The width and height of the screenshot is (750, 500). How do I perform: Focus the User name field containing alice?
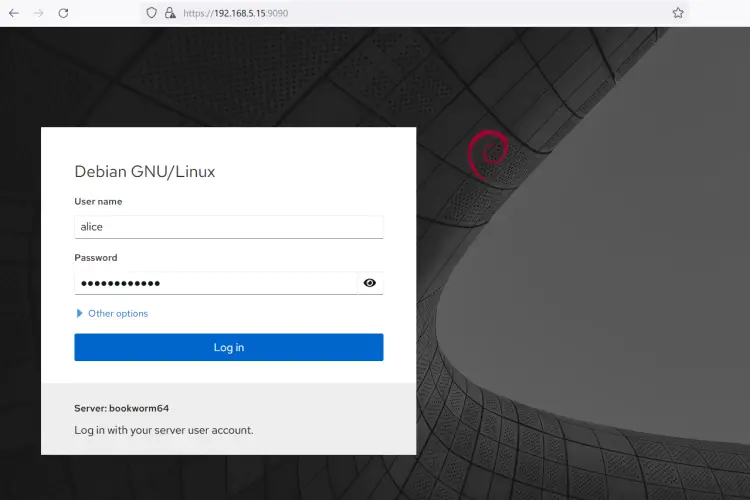(229, 227)
